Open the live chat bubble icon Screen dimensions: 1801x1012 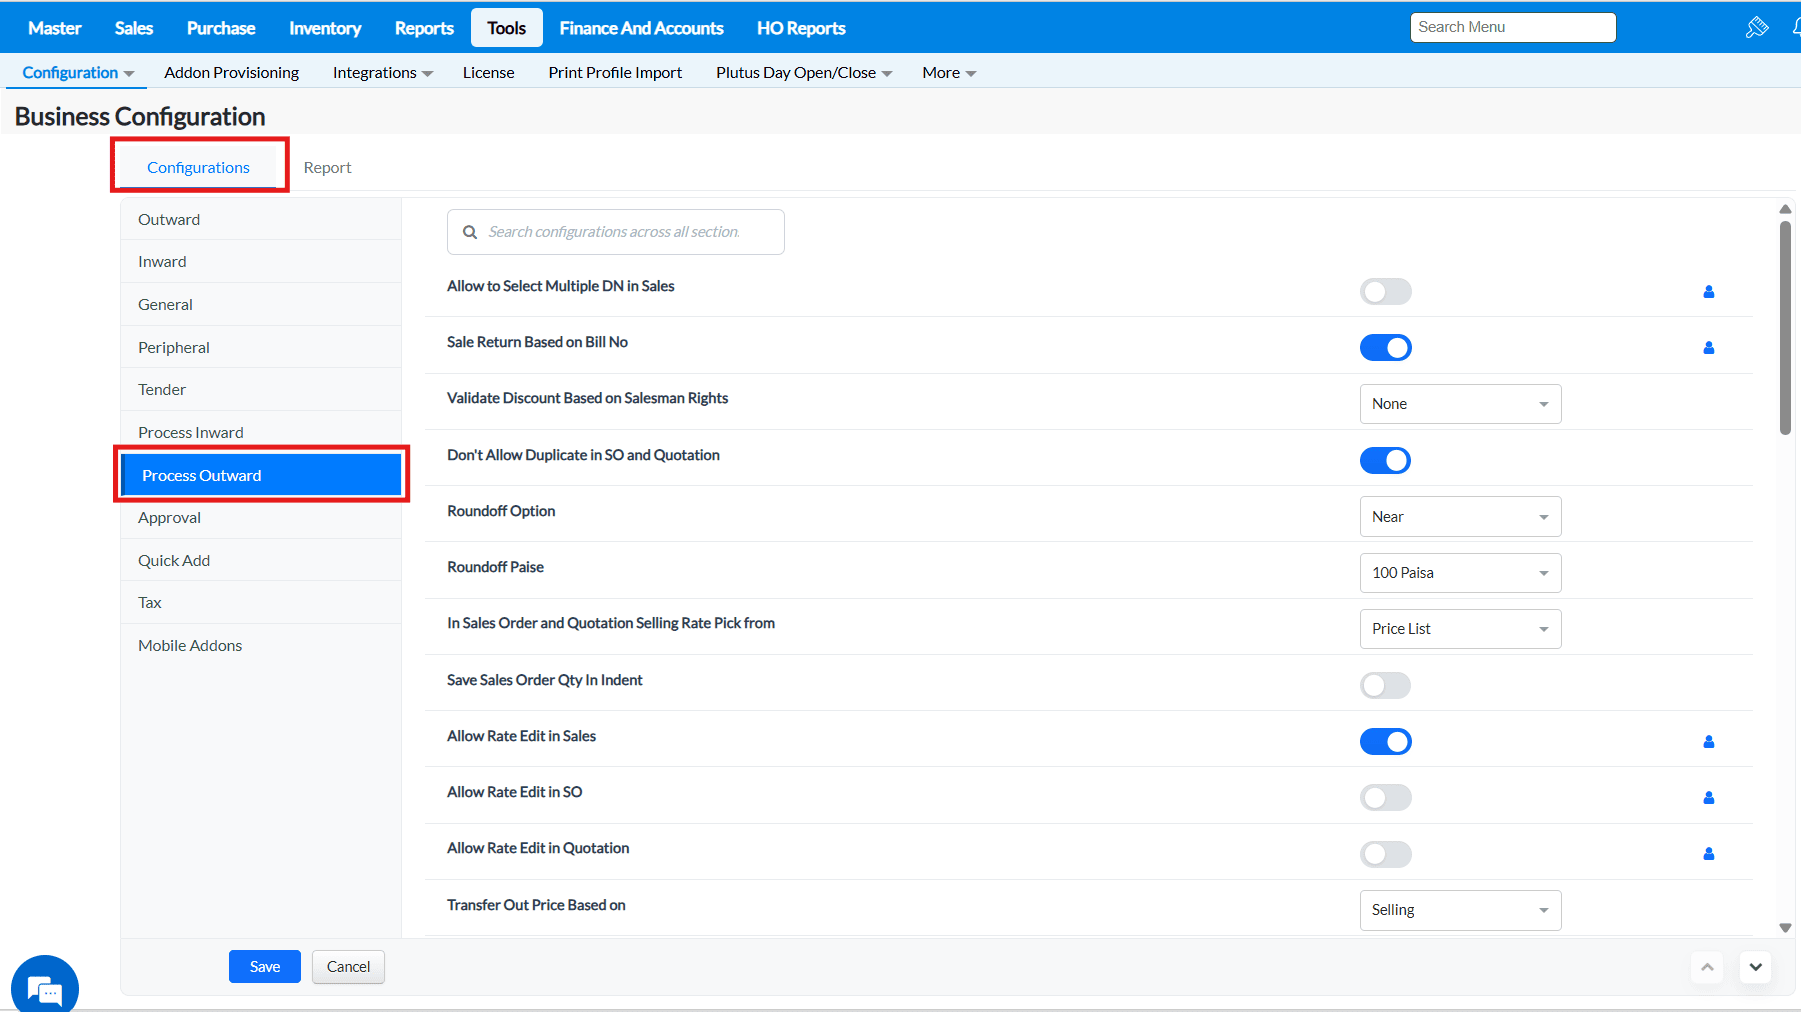pos(45,988)
